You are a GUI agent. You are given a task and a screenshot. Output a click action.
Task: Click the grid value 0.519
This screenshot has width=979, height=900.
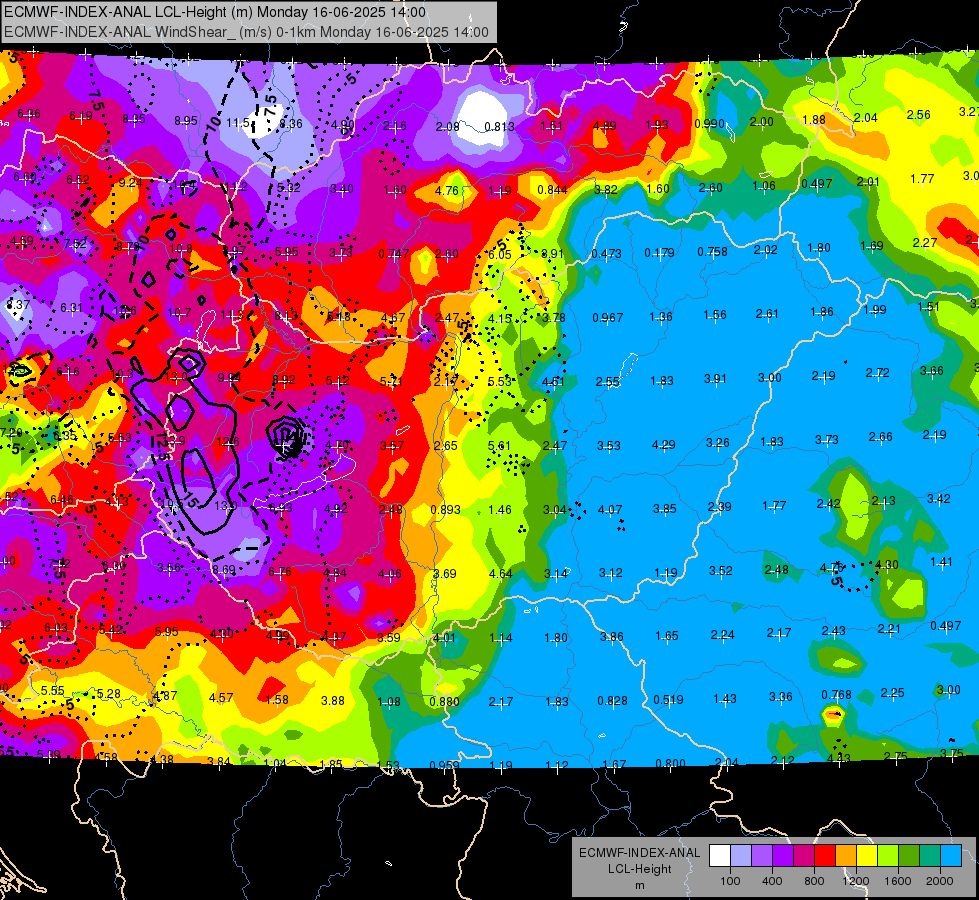point(668,700)
